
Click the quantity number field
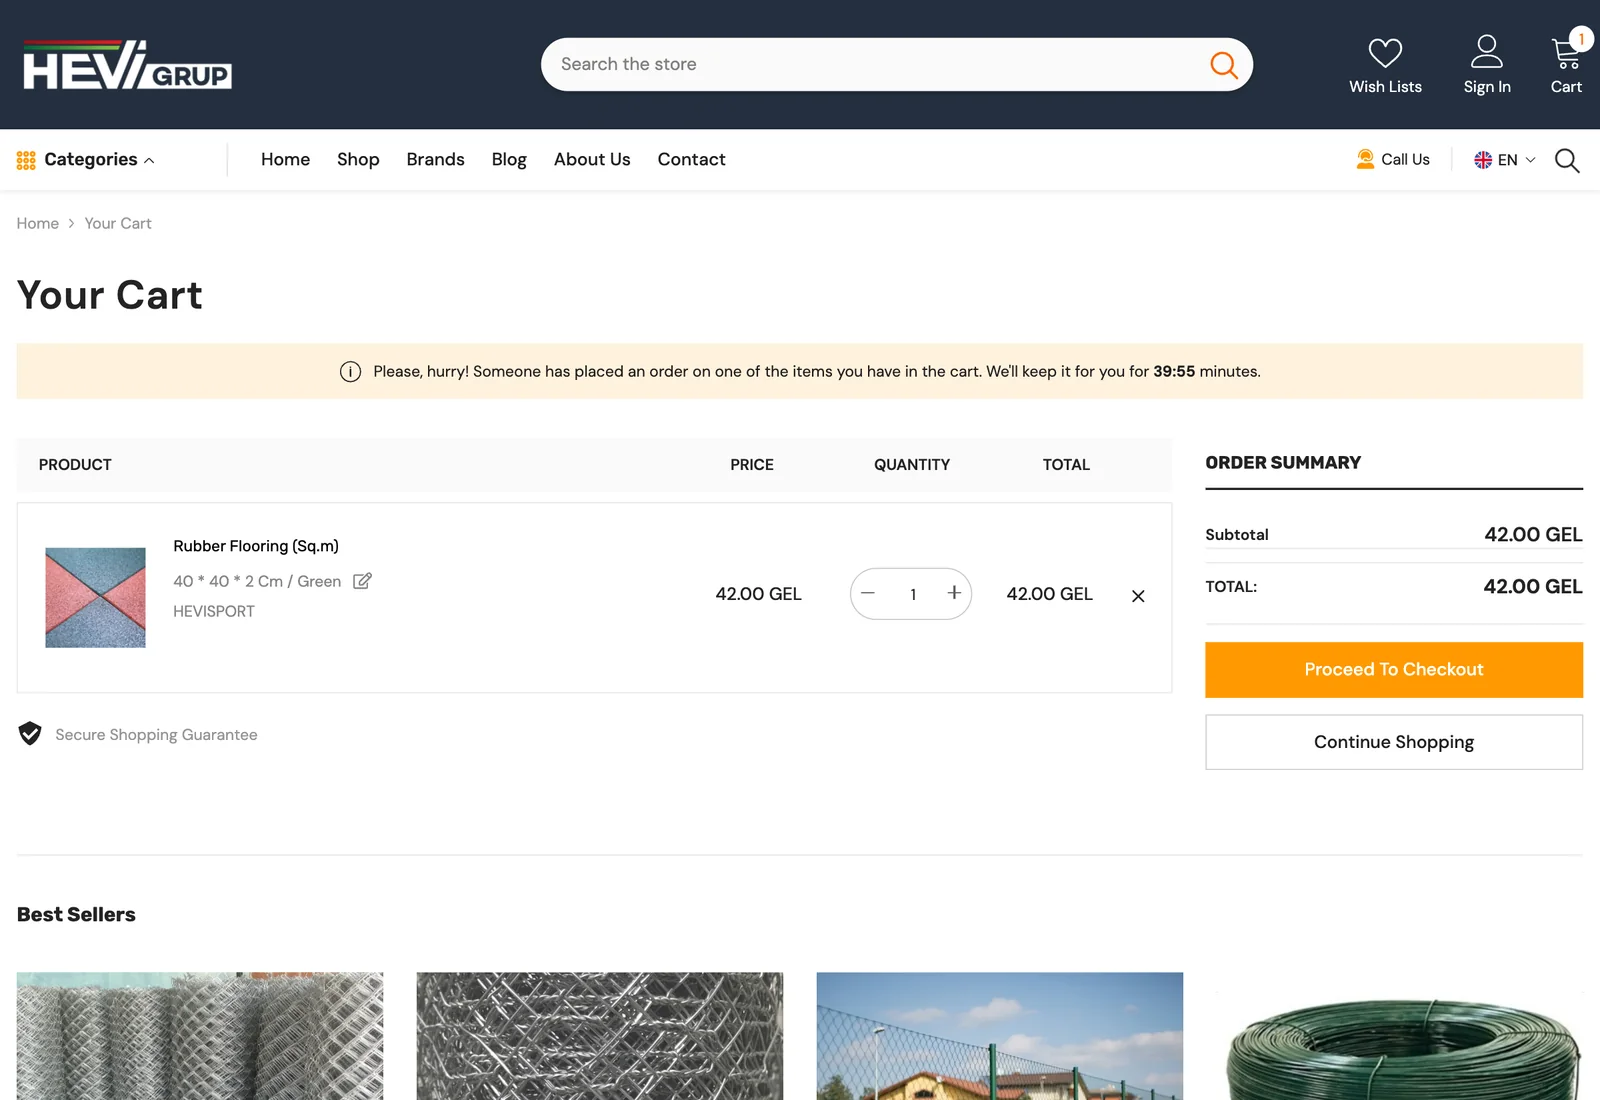pos(913,594)
